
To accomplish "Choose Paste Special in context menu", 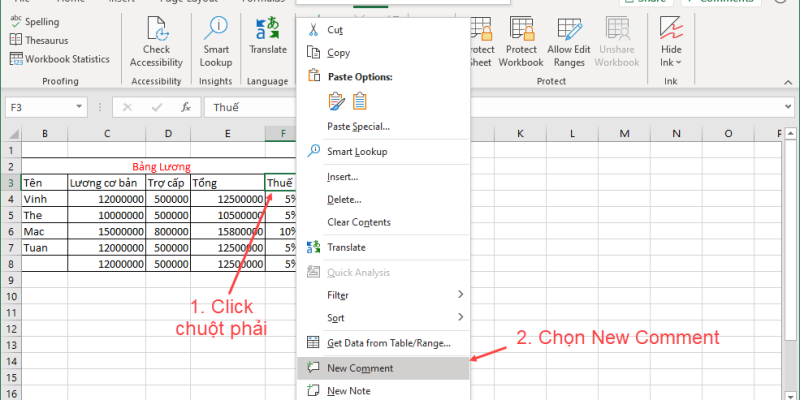I will 358,126.
